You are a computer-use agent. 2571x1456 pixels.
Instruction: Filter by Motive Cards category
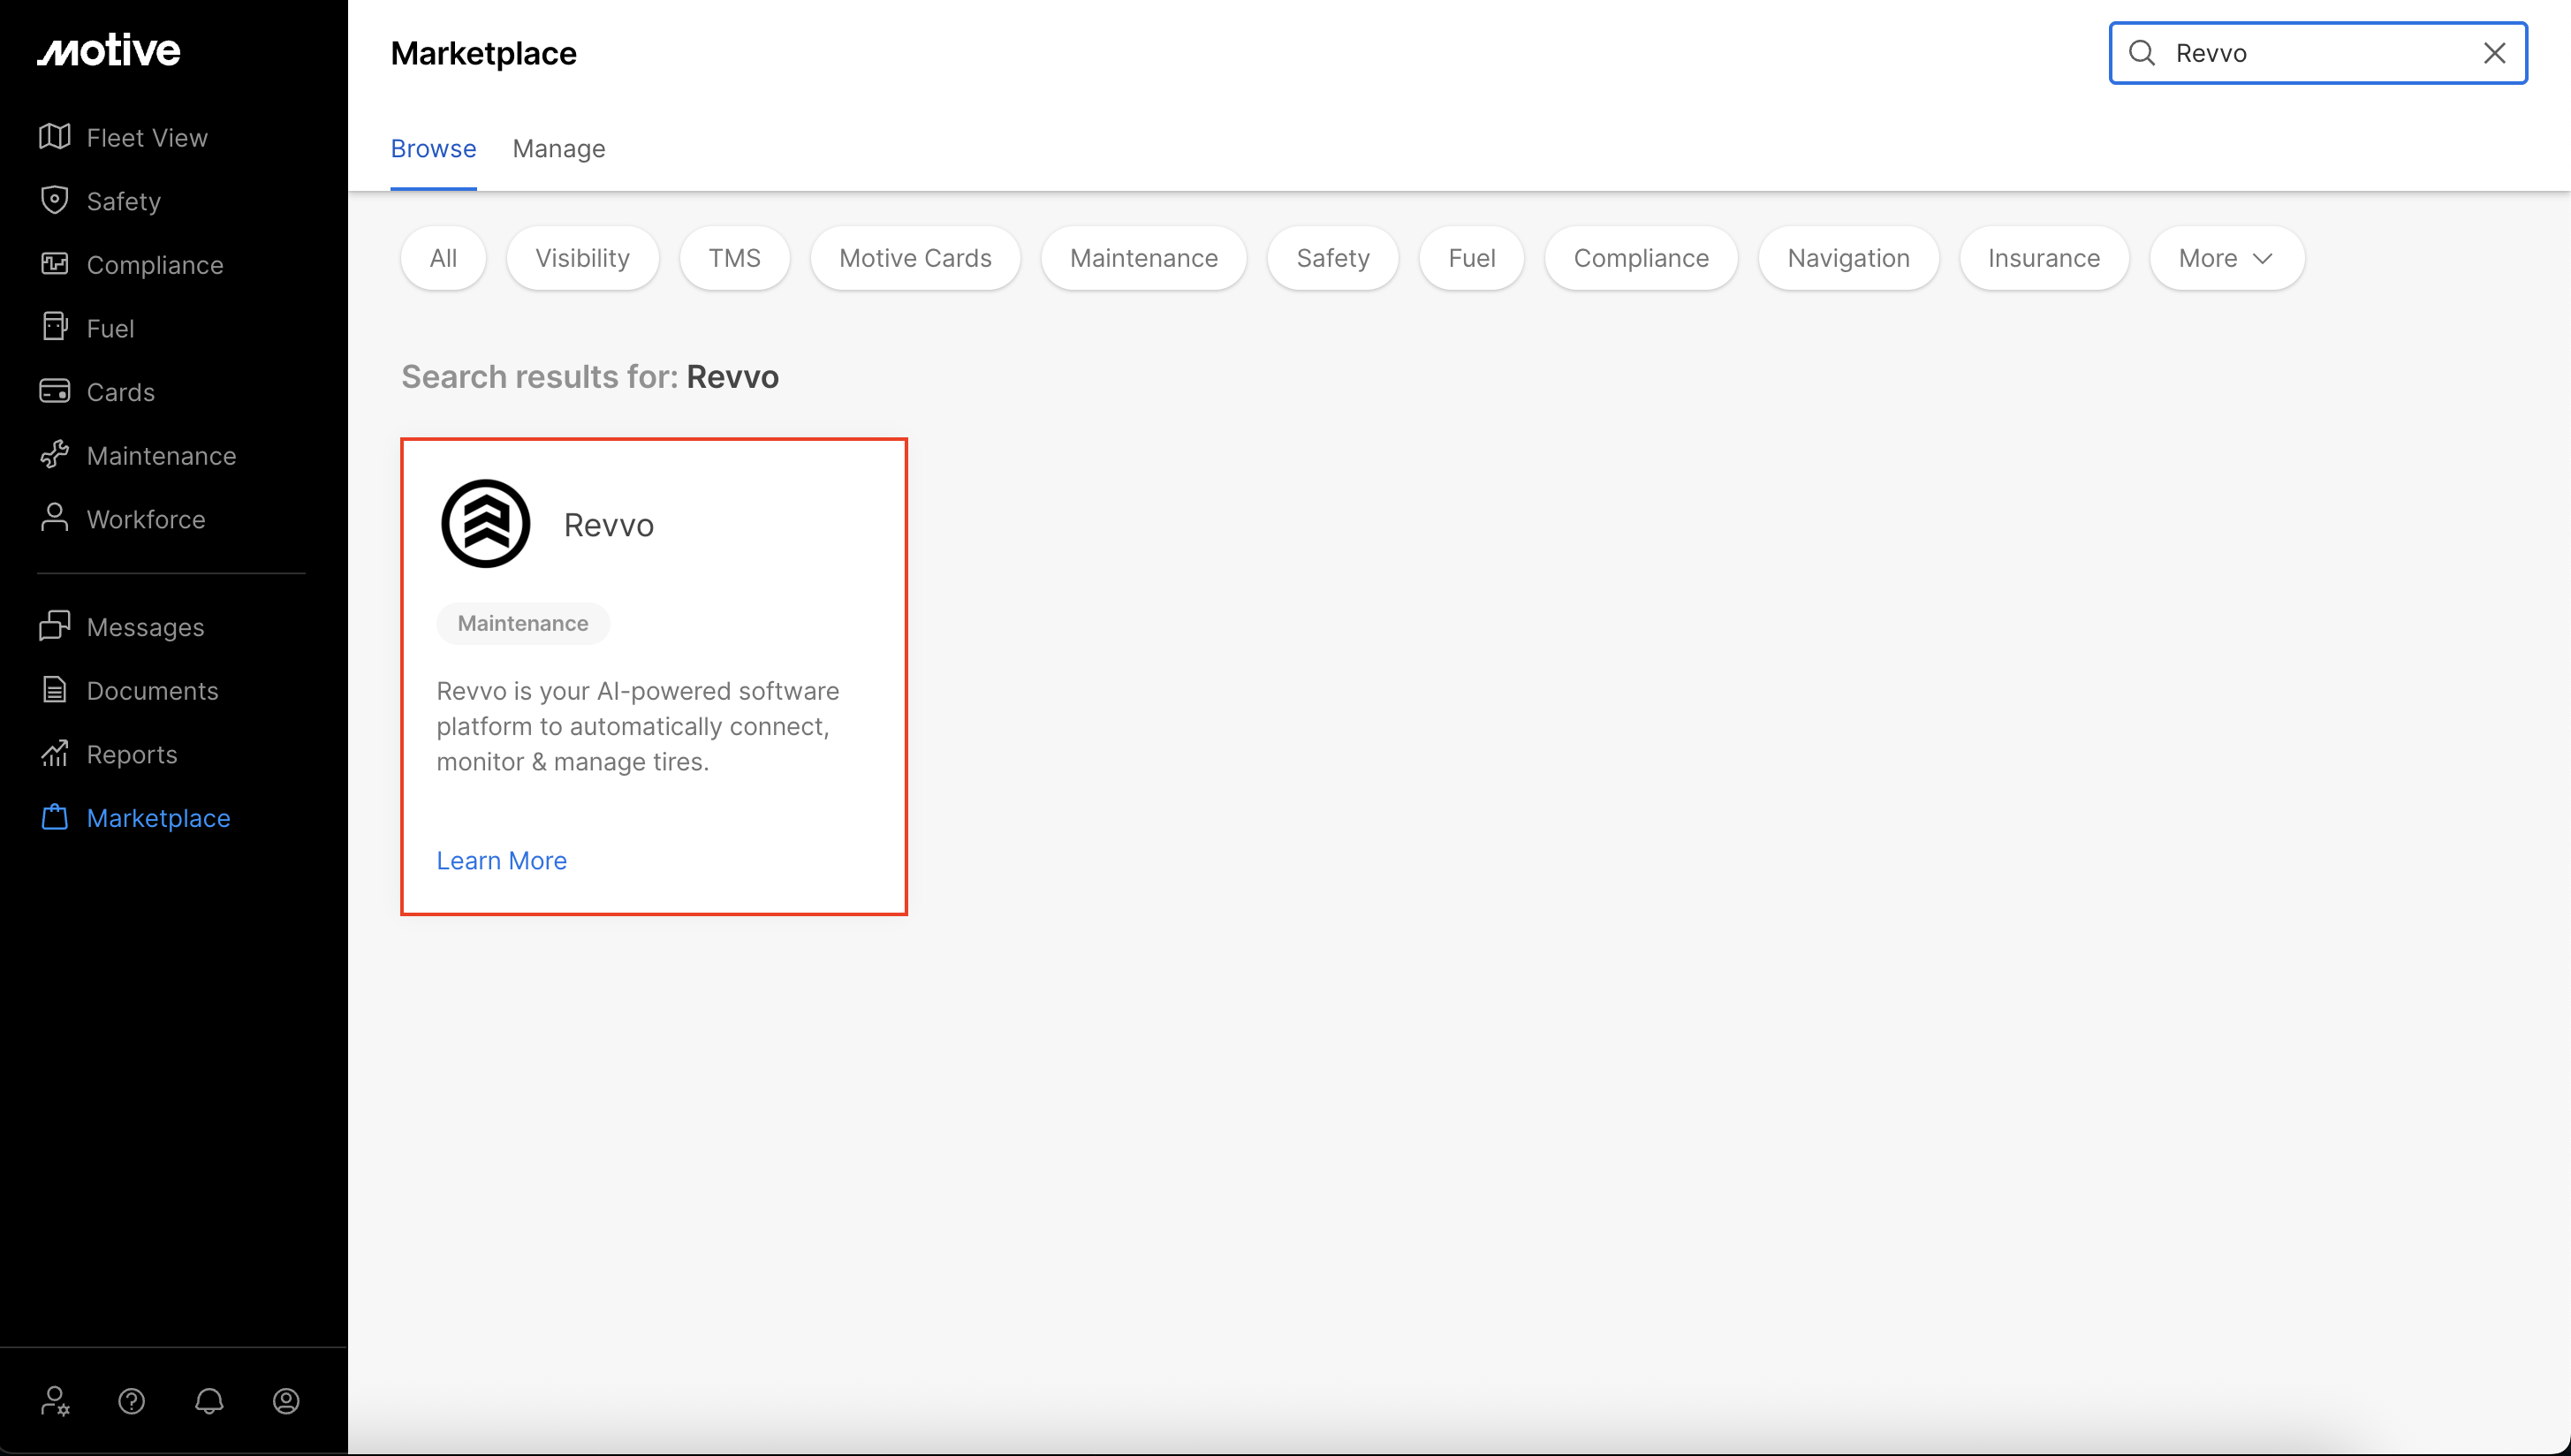pyautogui.click(x=916, y=258)
